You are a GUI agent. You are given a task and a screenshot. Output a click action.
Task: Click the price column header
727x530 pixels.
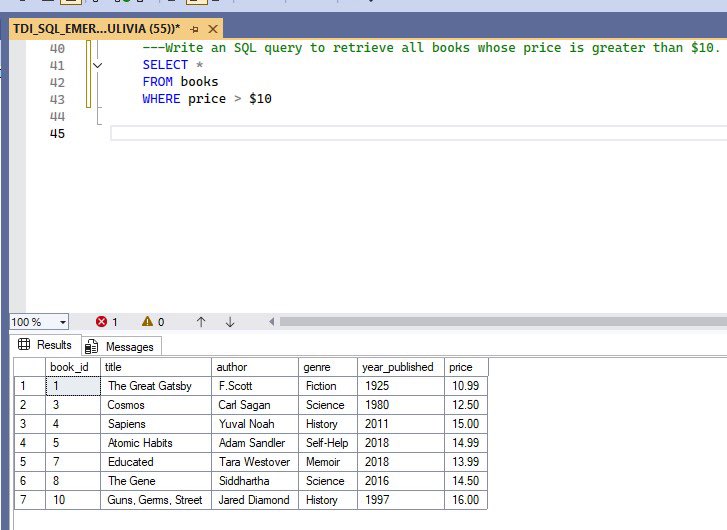[465, 367]
